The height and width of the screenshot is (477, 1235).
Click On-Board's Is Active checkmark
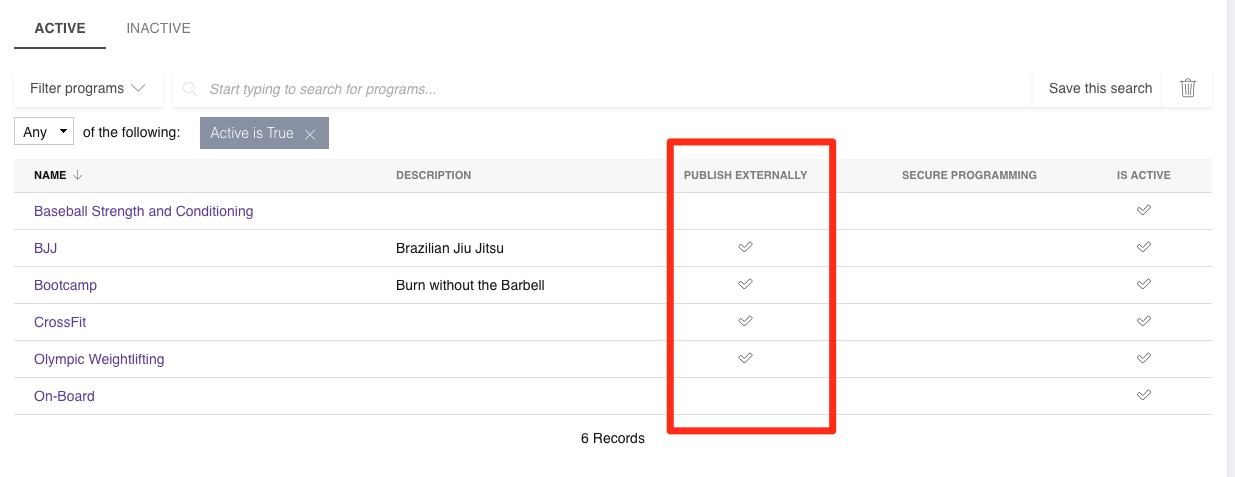pyautogui.click(x=1144, y=395)
